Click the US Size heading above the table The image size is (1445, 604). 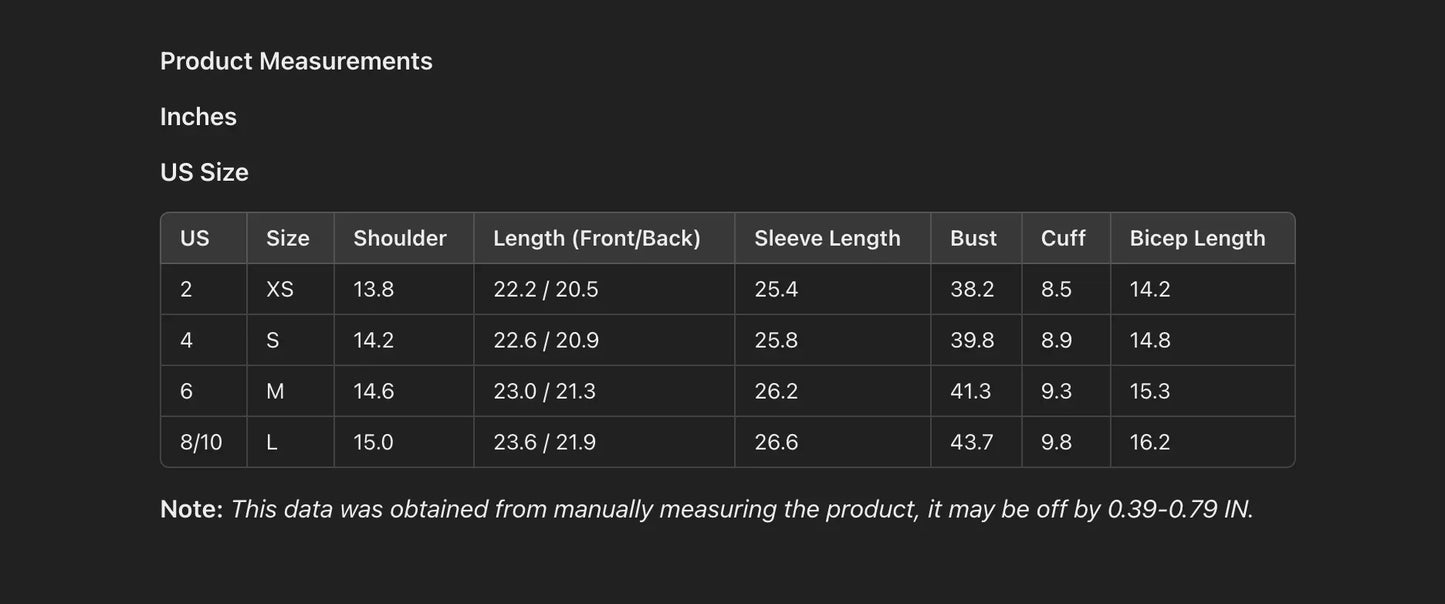tap(204, 172)
